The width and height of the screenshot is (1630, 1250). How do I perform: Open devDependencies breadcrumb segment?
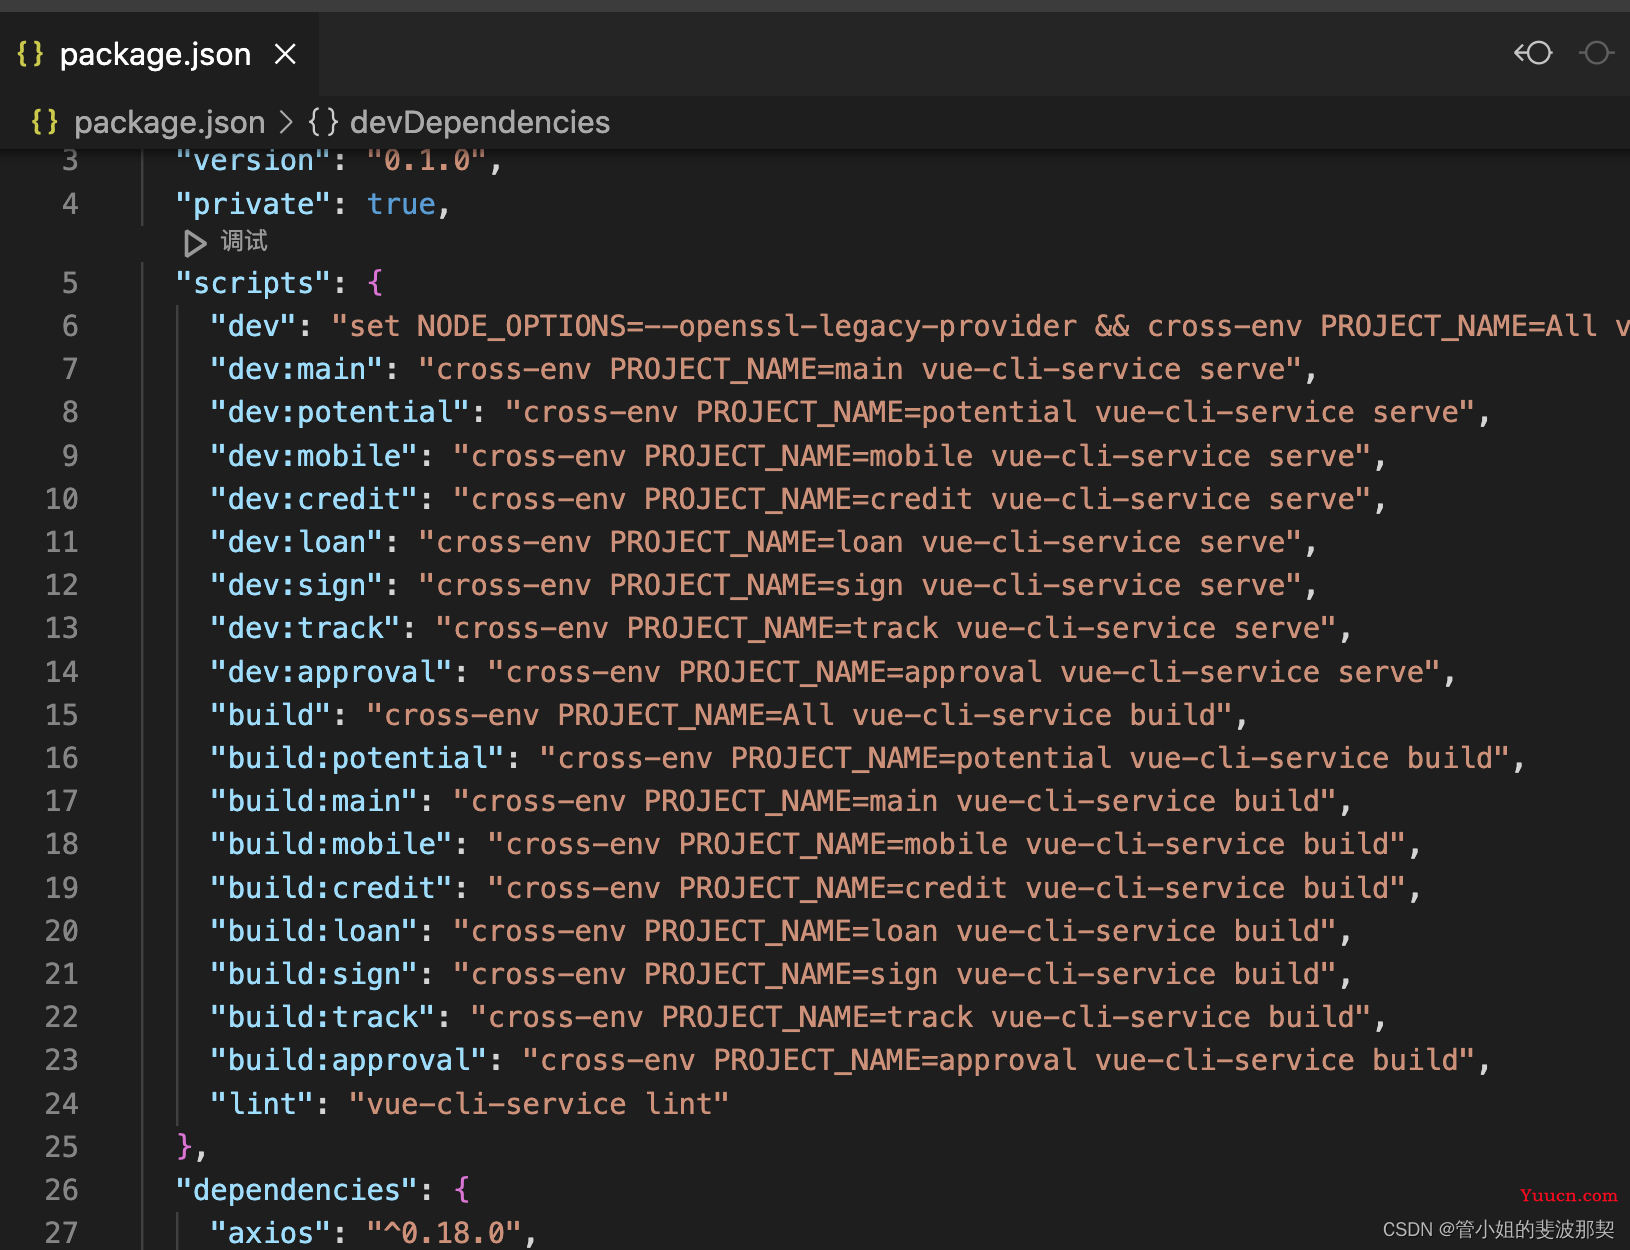click(479, 122)
